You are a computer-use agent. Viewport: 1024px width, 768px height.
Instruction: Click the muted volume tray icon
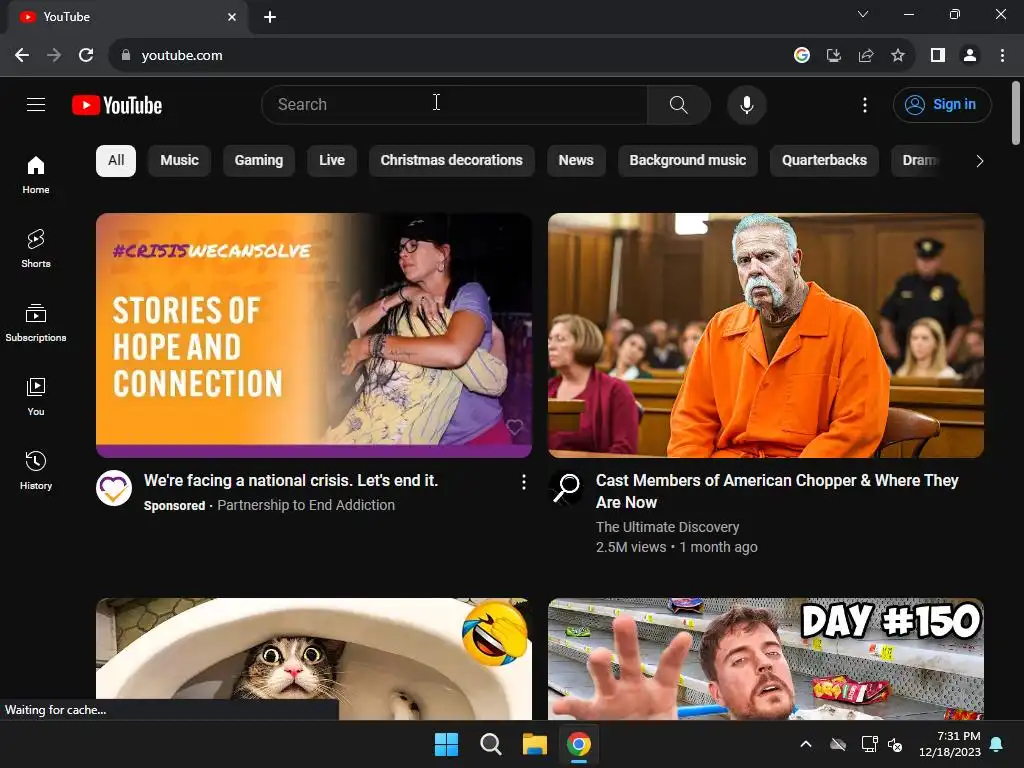click(x=895, y=744)
